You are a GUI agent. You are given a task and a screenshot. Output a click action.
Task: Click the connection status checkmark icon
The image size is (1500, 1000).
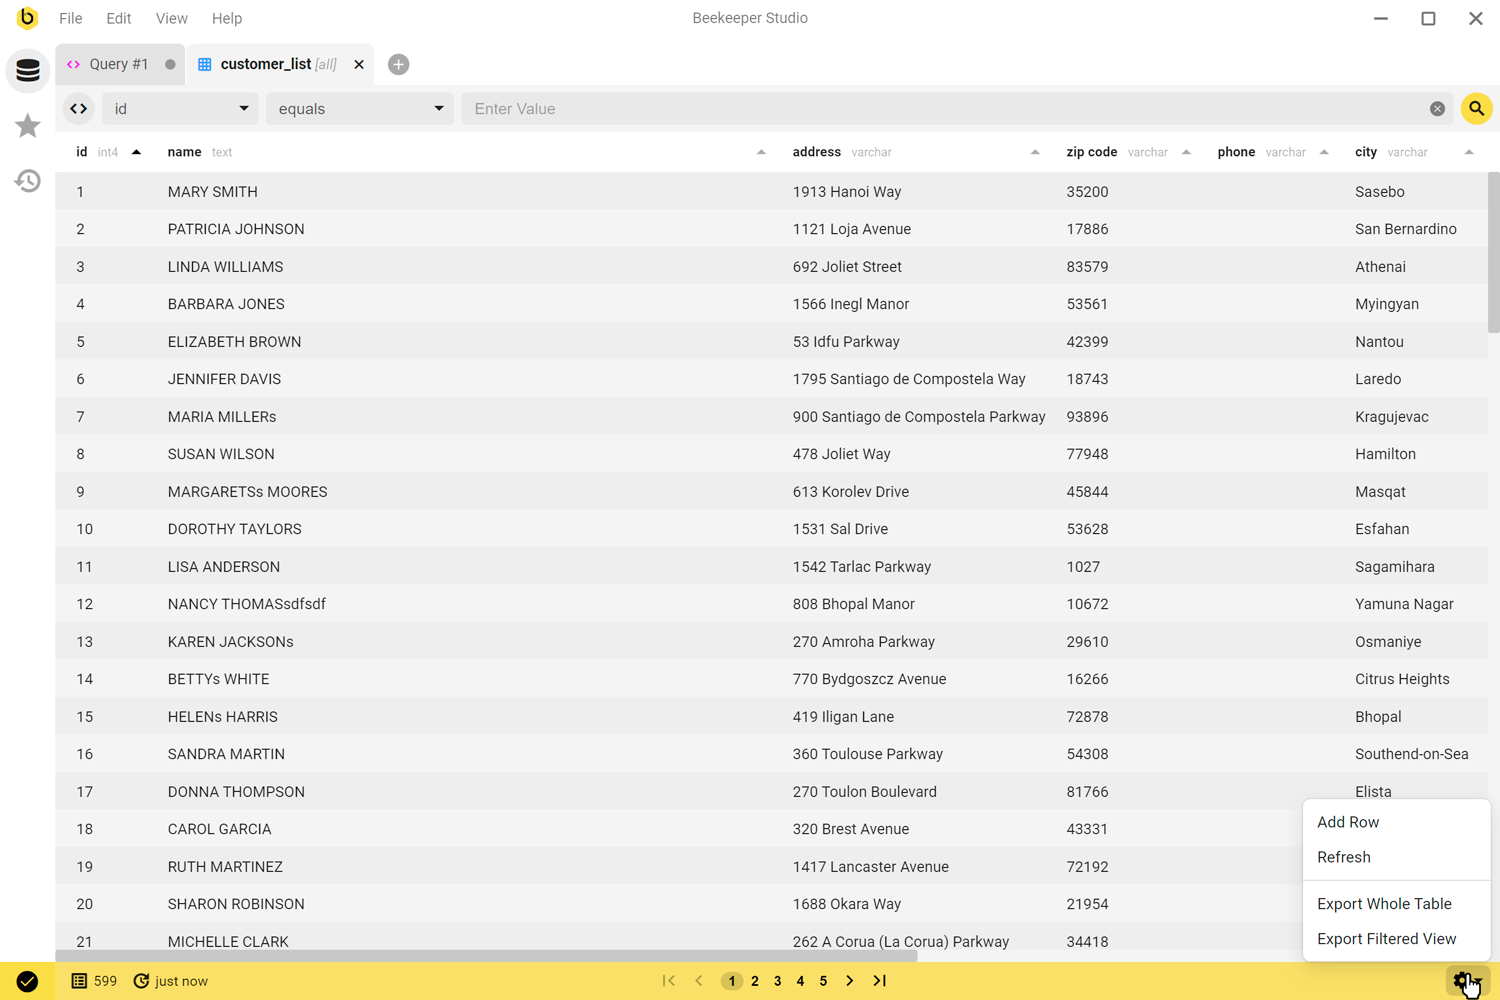coord(27,981)
